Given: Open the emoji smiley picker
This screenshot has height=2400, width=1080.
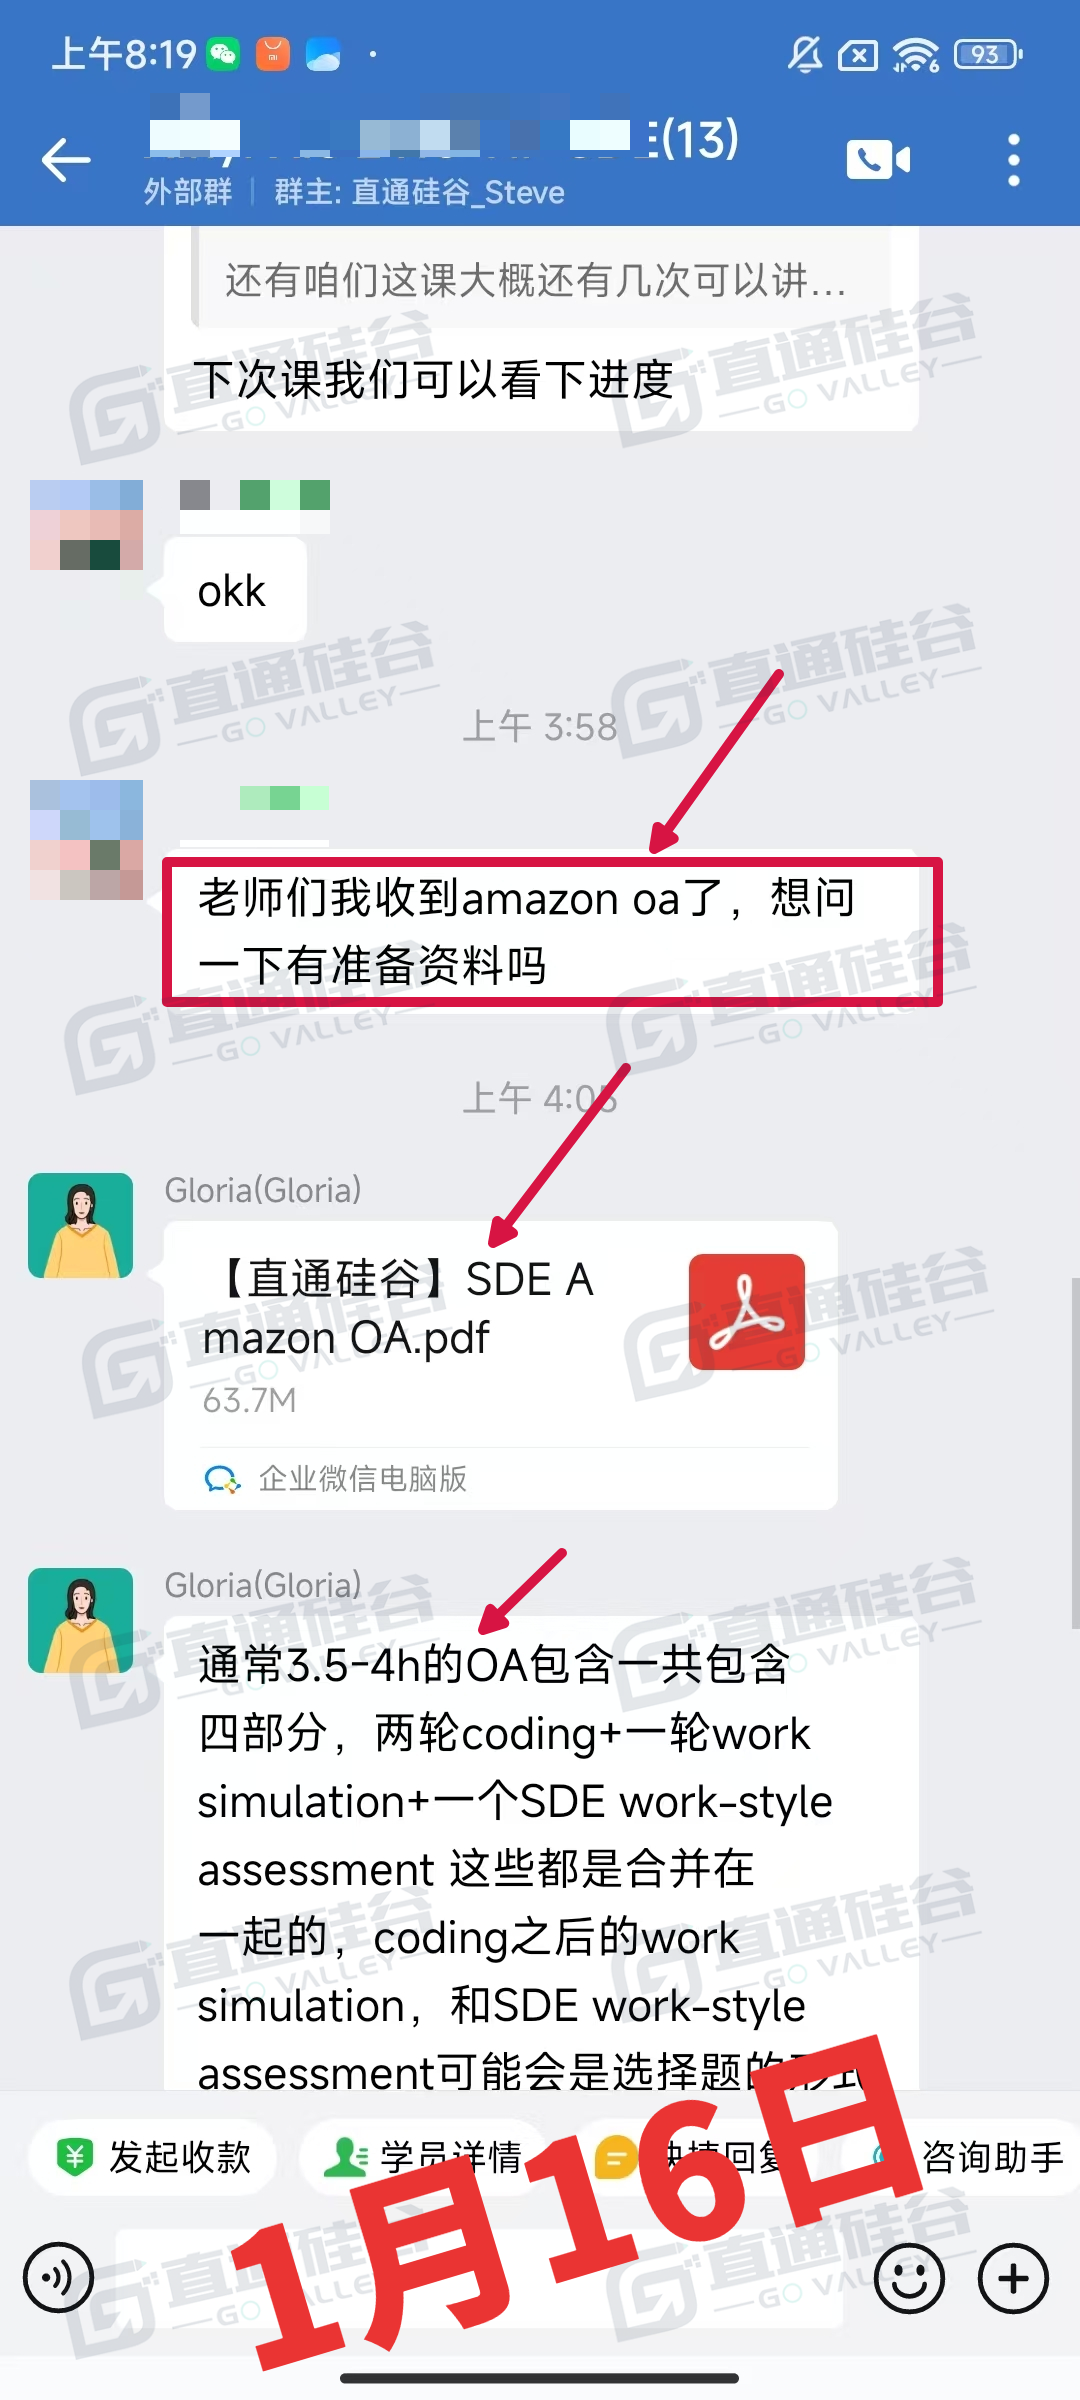Looking at the screenshot, I should tap(909, 2279).
